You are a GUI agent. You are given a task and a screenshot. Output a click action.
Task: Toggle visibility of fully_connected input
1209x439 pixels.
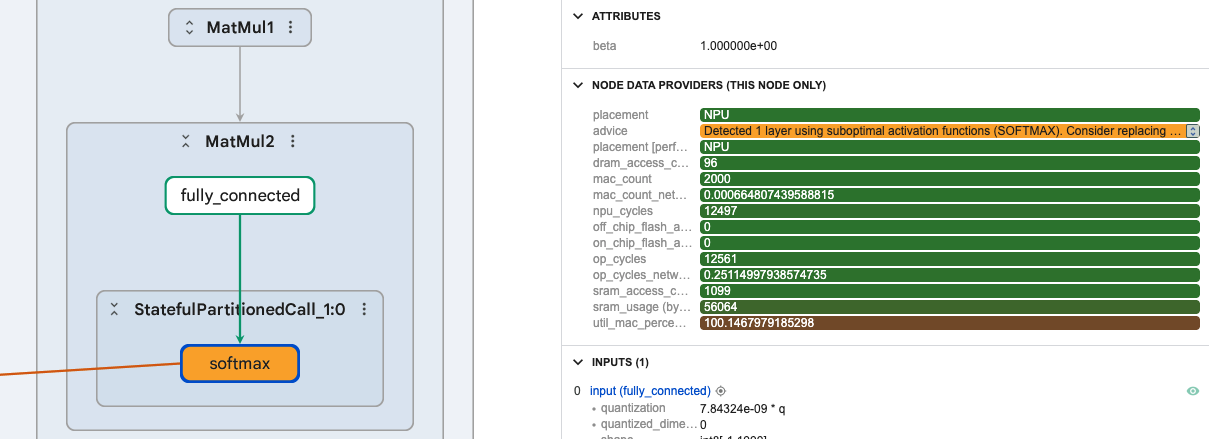point(1192,391)
